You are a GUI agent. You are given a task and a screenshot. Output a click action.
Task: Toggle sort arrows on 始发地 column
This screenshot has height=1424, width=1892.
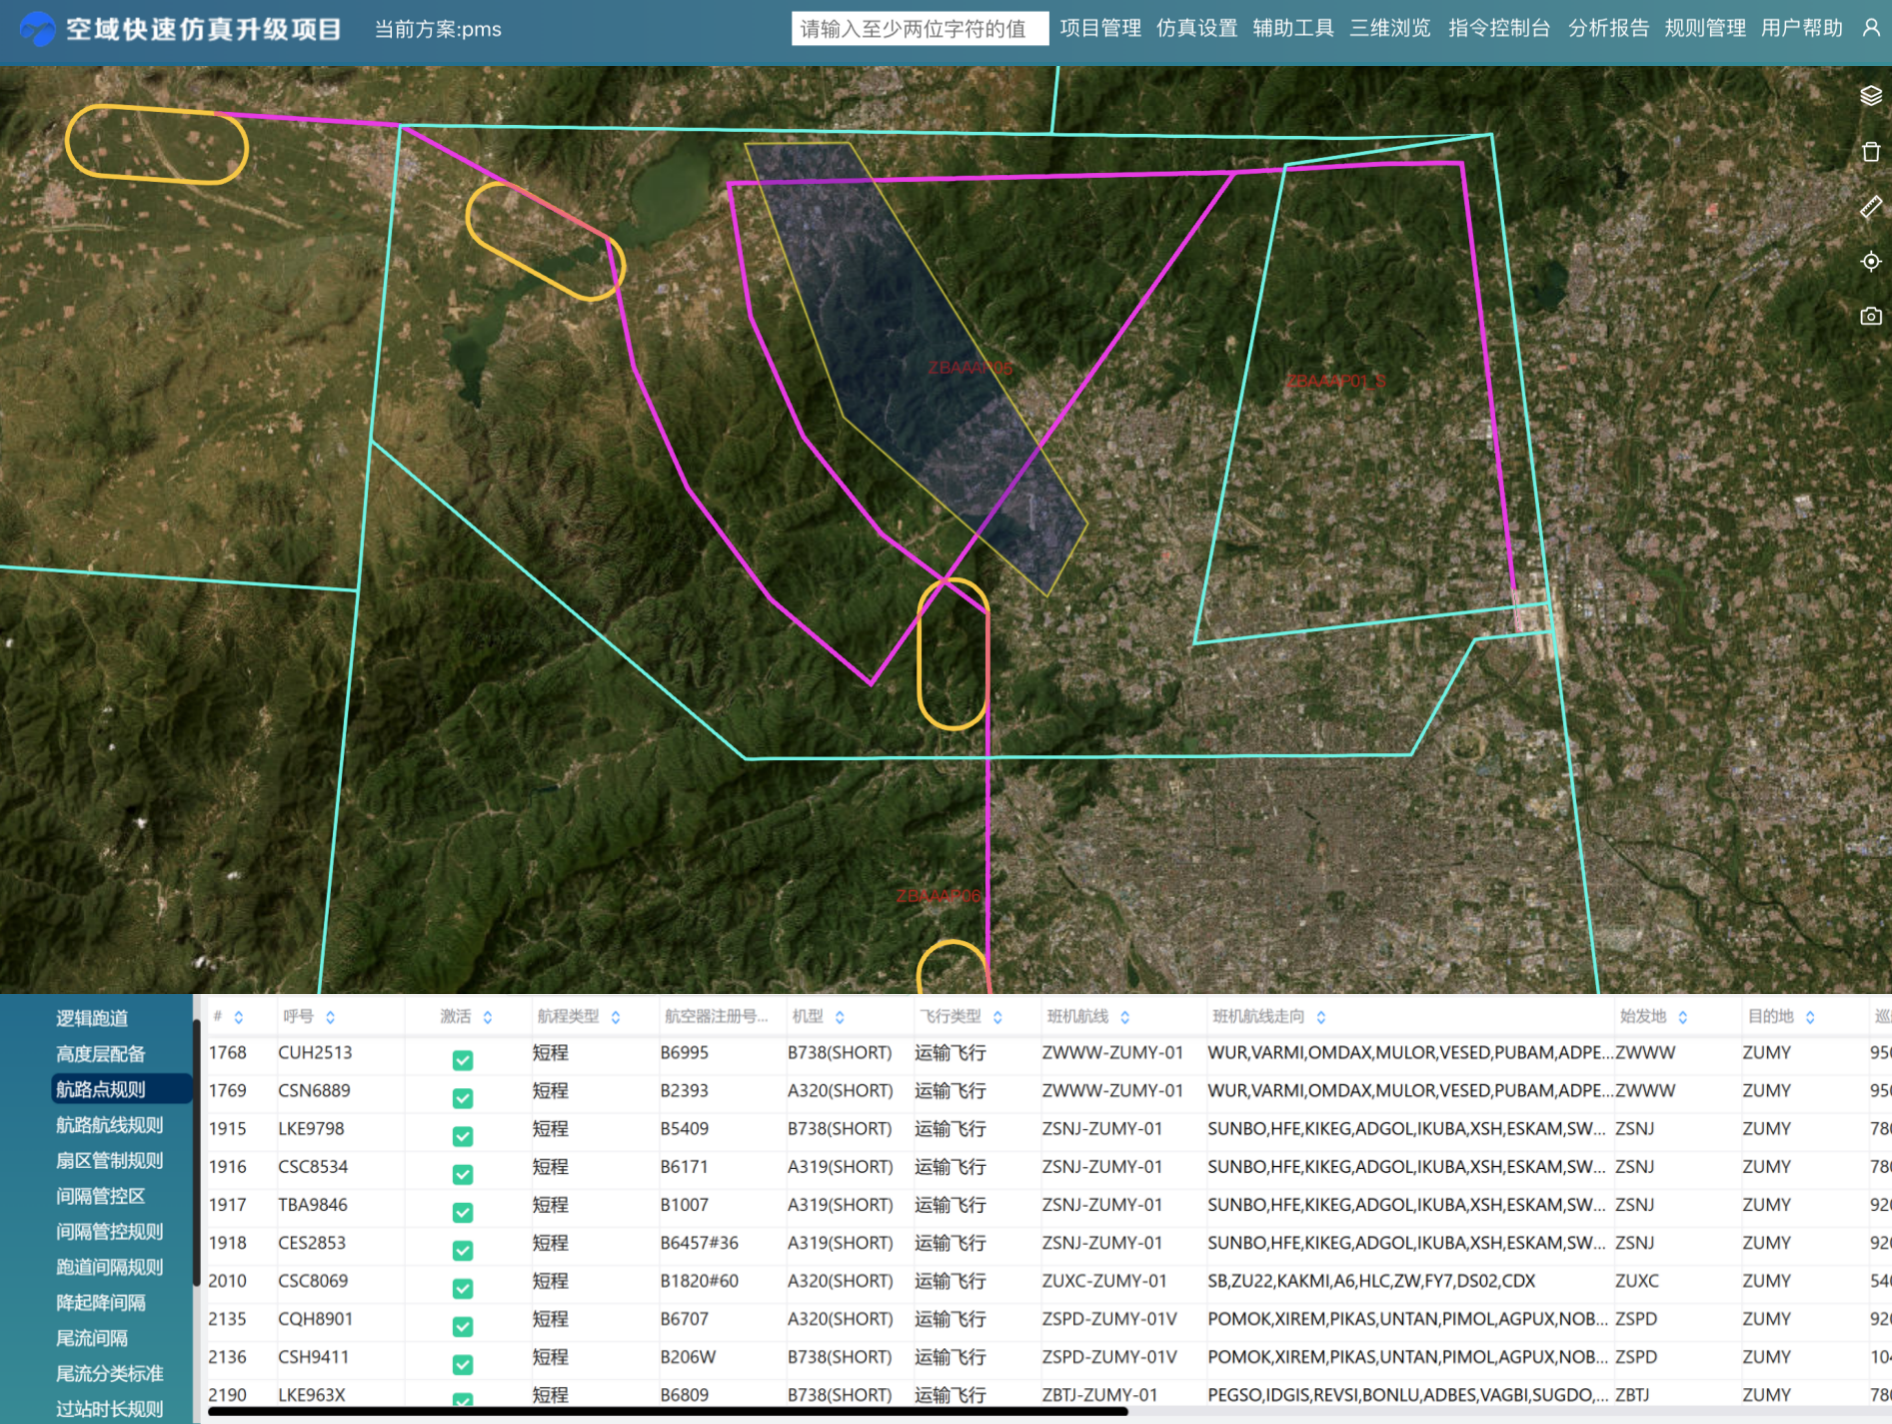pos(1683,1017)
